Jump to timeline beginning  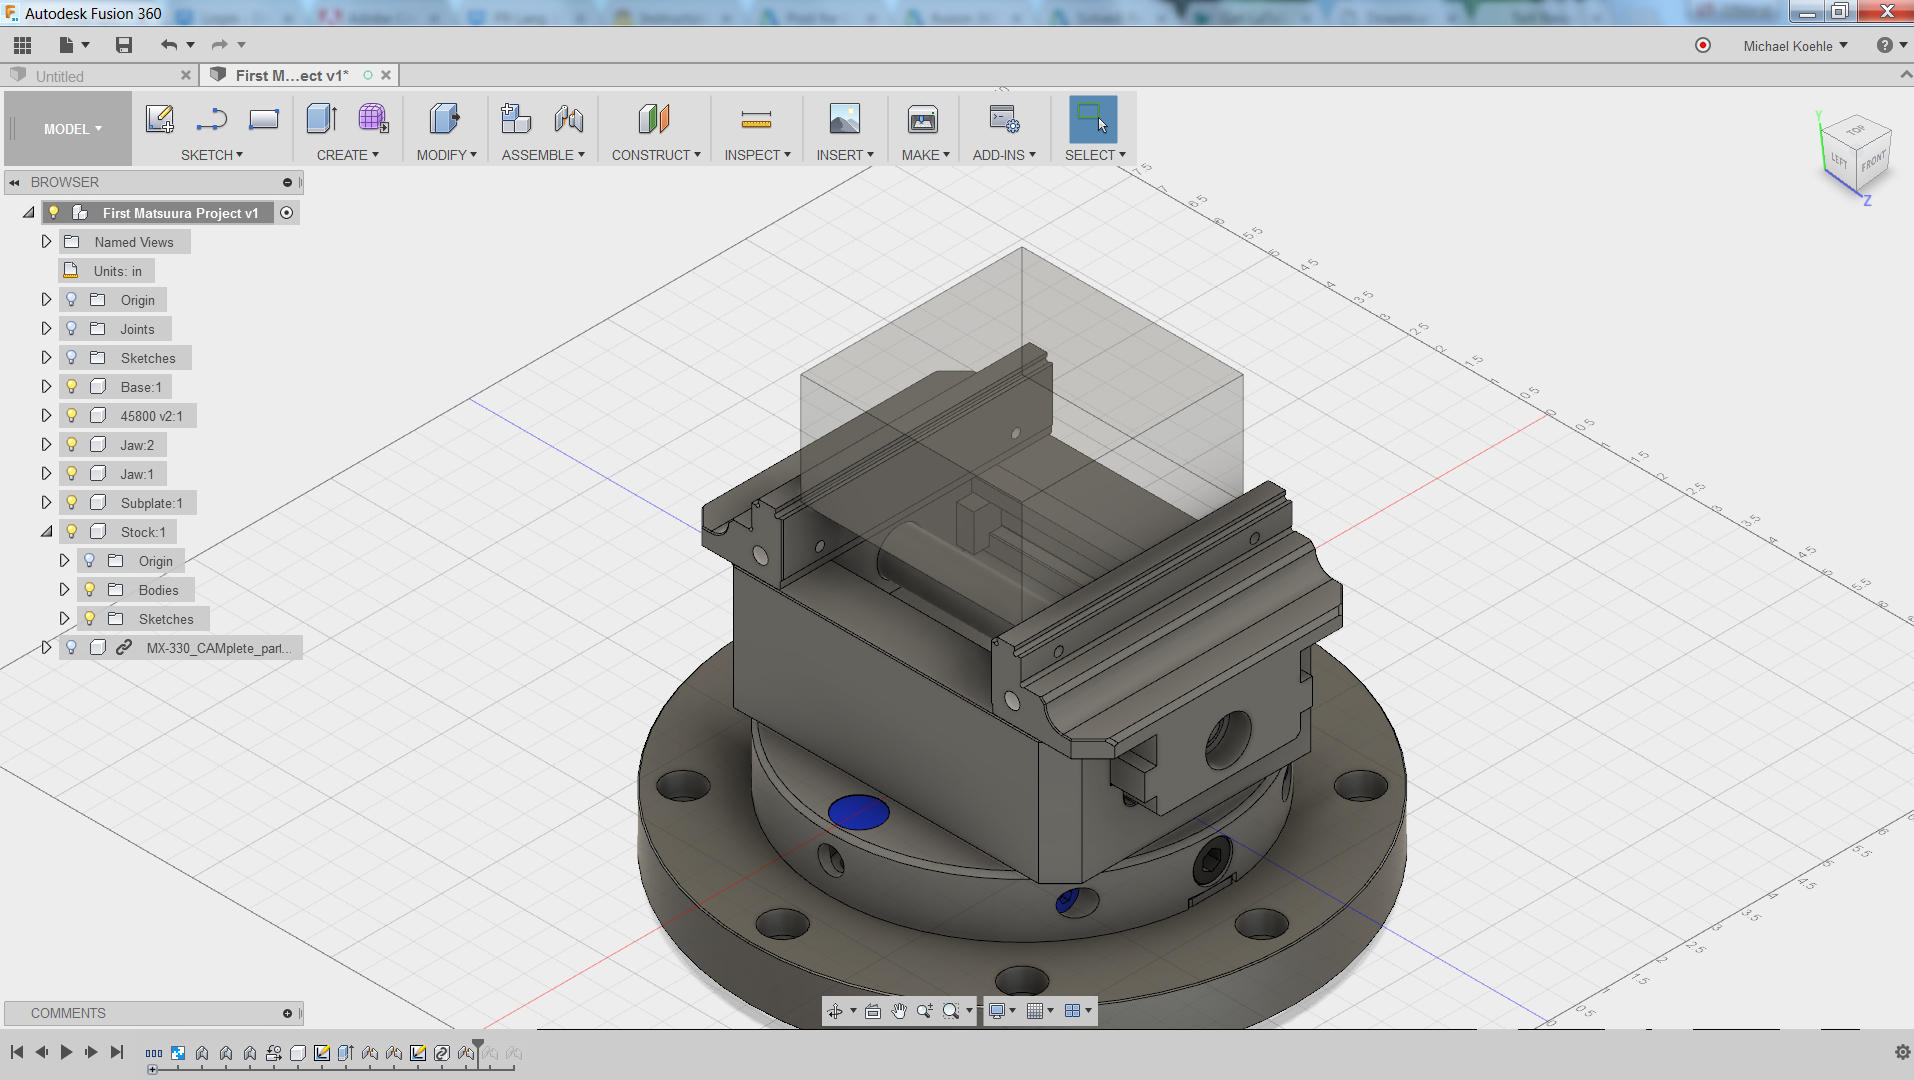[17, 1052]
